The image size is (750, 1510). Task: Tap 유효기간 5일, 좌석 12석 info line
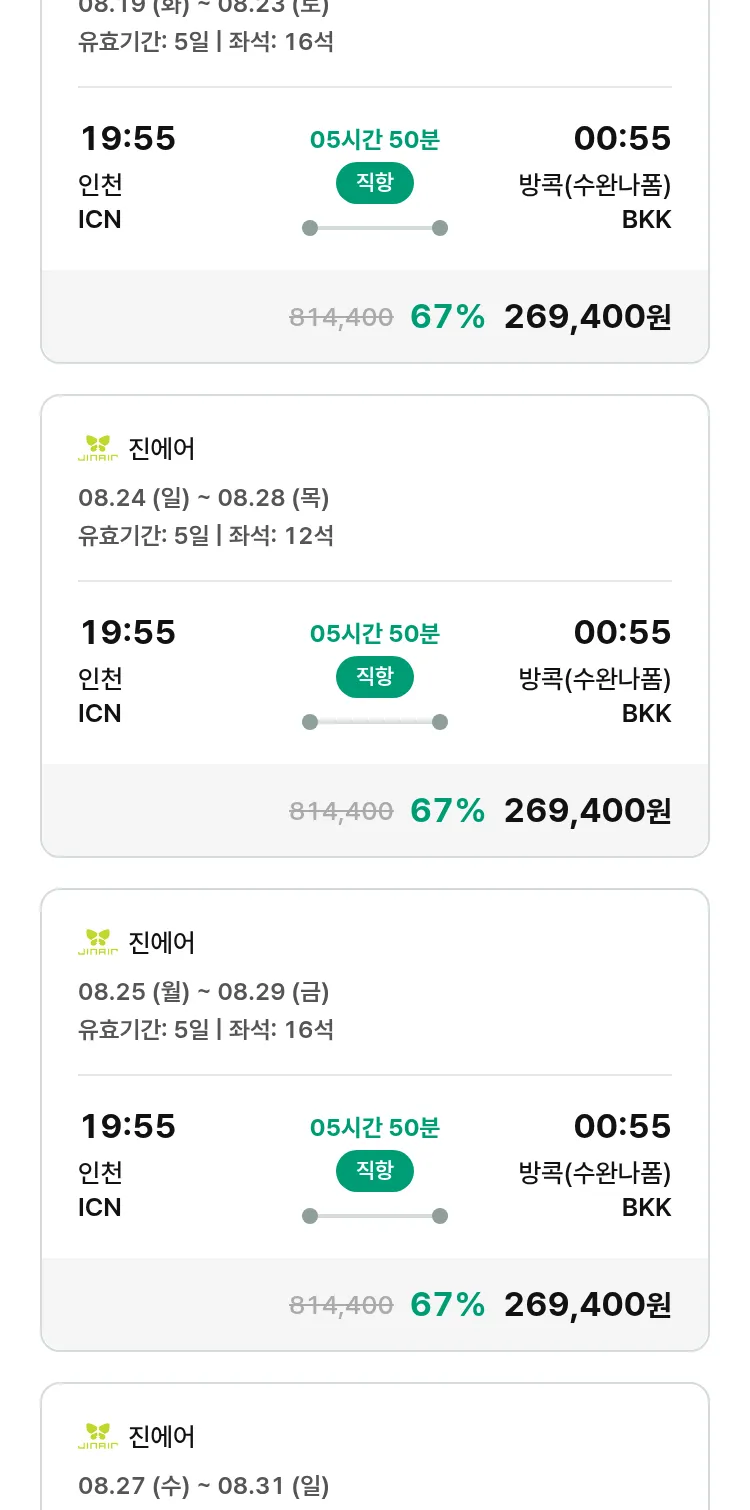(206, 535)
